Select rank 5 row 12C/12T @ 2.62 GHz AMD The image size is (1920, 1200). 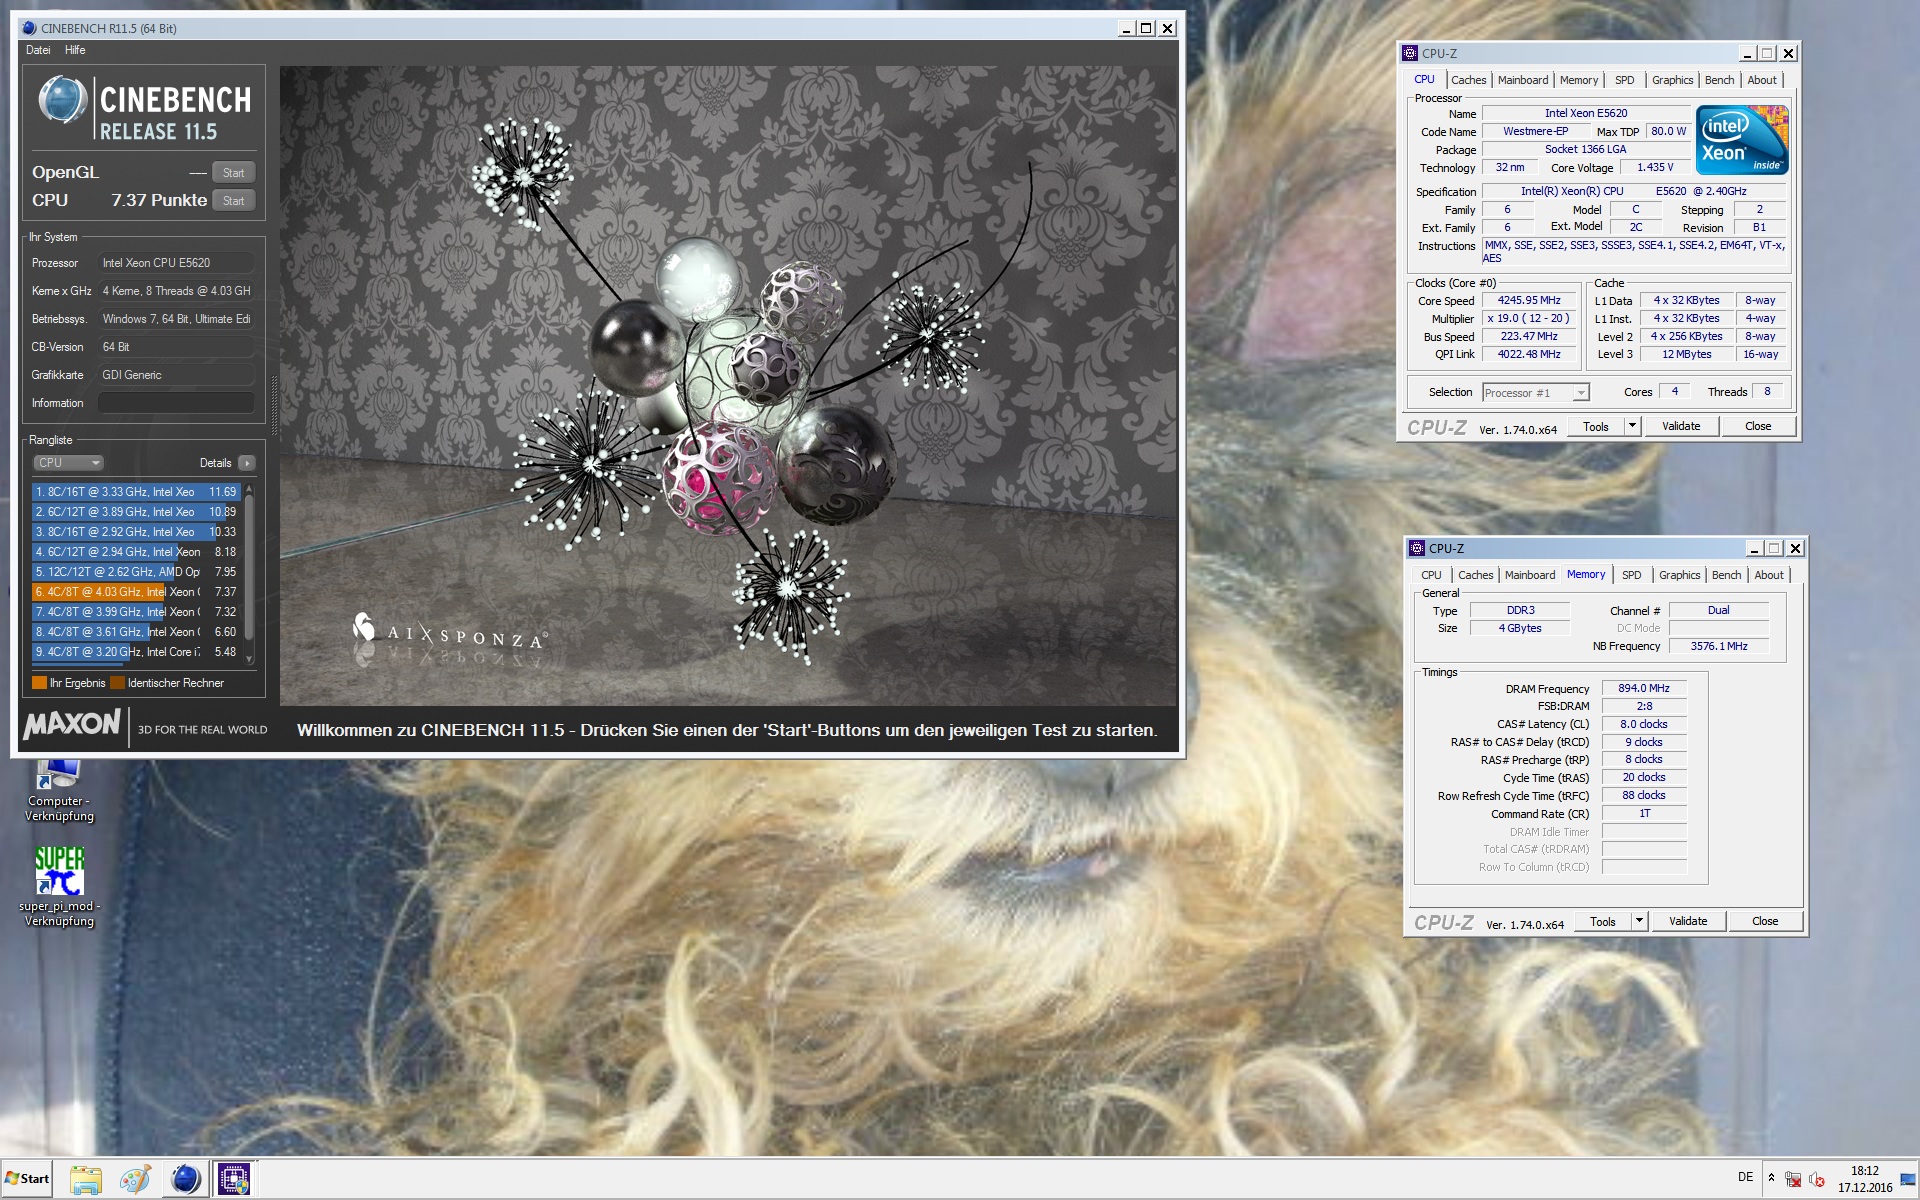[137, 572]
